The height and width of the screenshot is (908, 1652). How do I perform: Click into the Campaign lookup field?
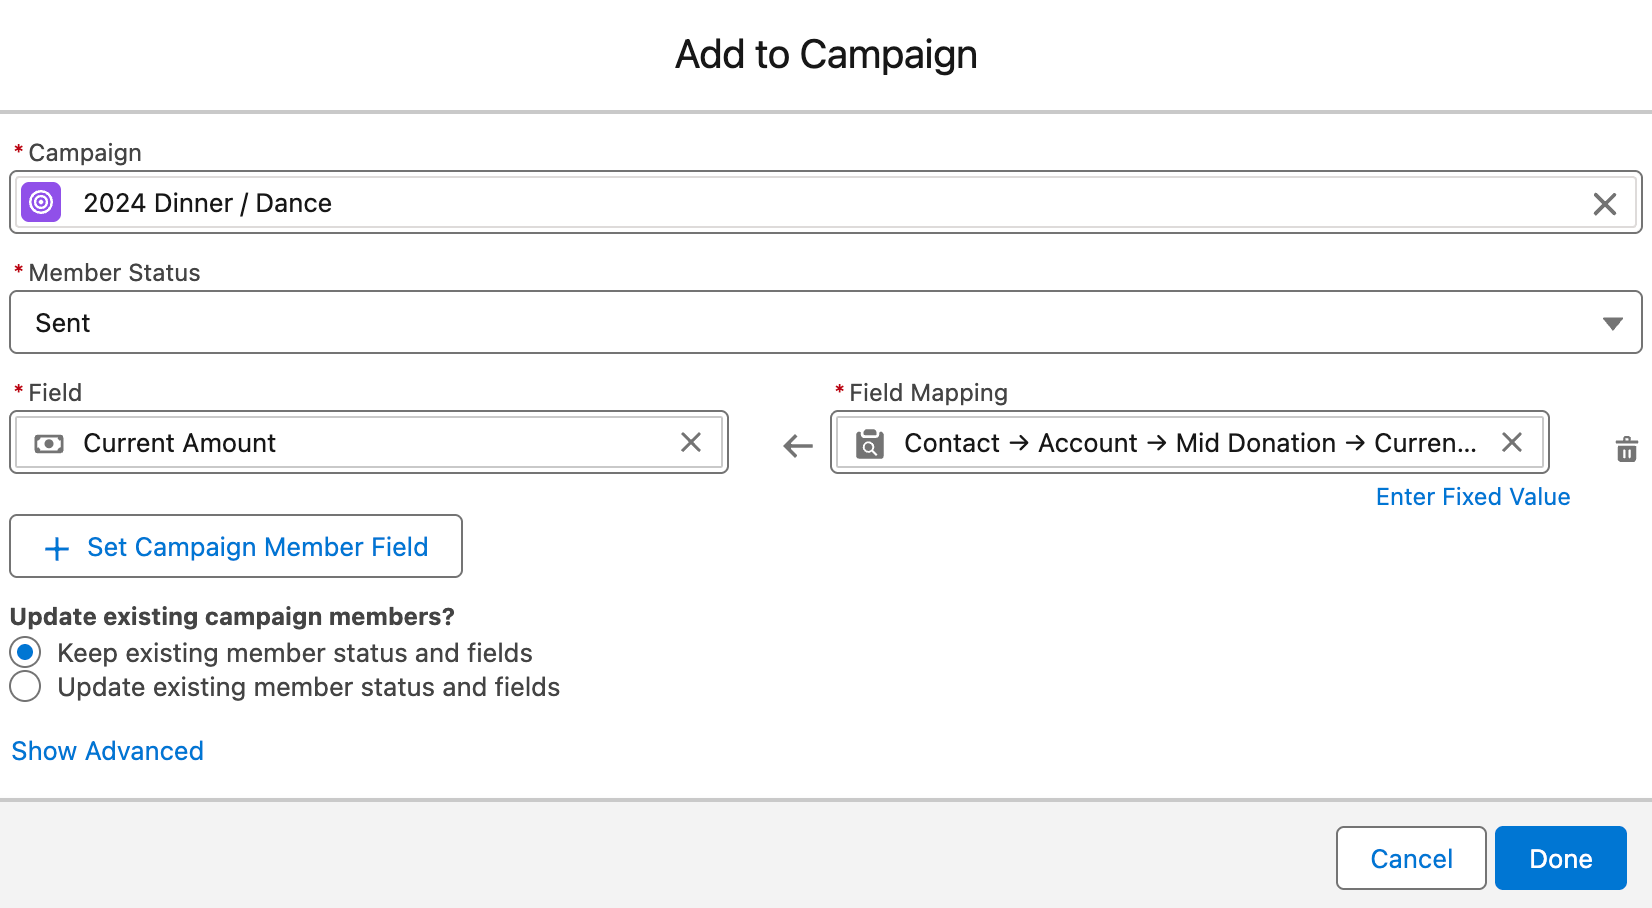coord(800,203)
